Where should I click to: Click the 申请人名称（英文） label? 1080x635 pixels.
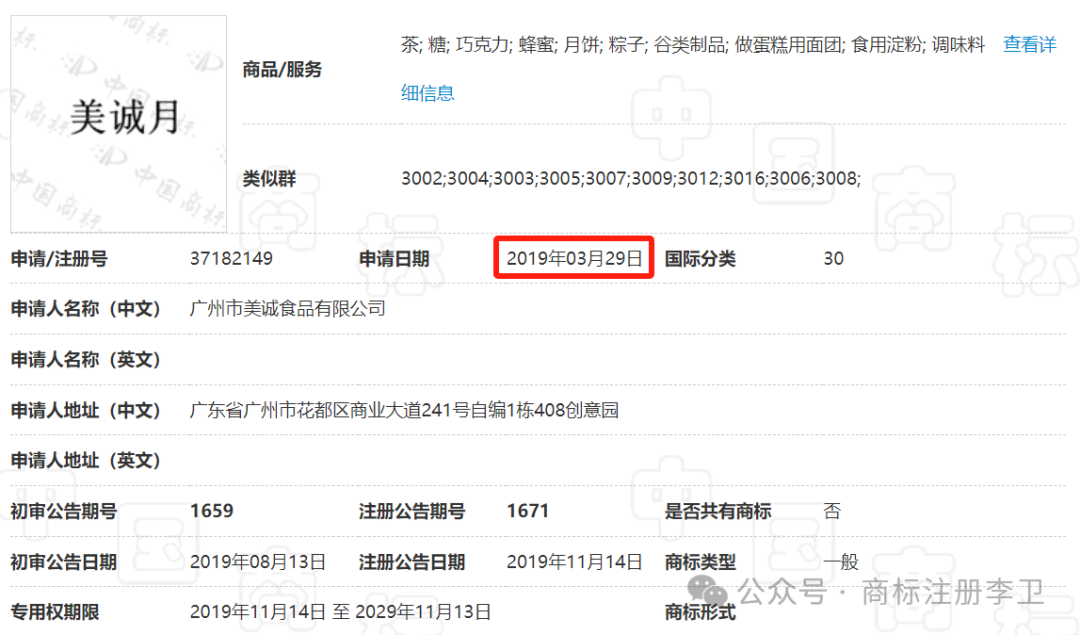(85, 360)
